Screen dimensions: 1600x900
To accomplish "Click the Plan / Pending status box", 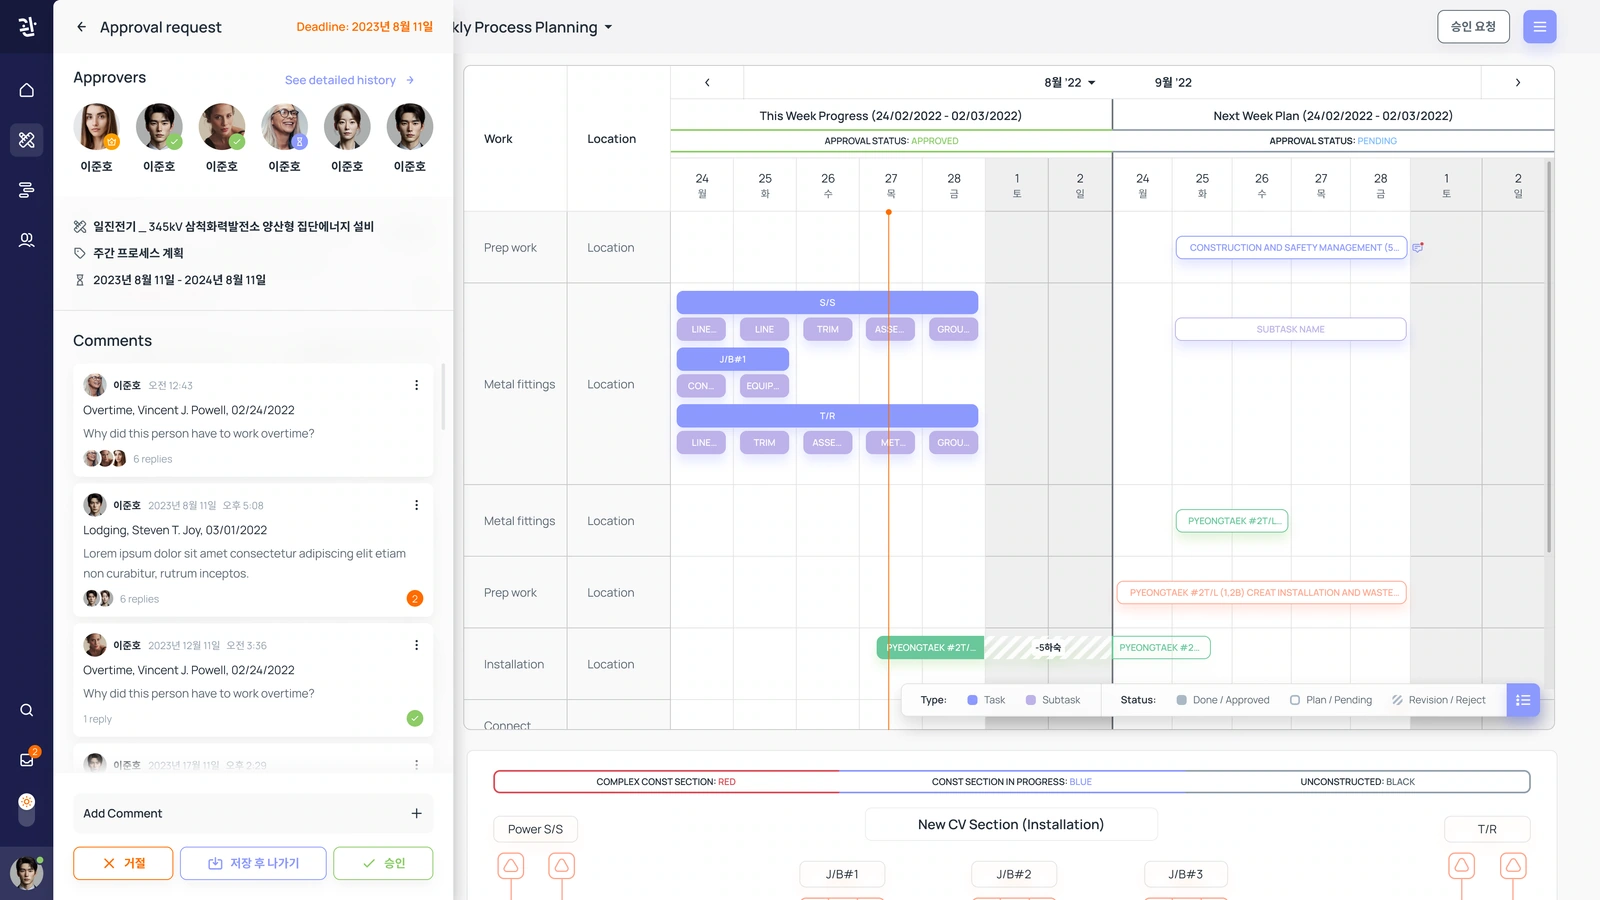I will pos(1295,700).
